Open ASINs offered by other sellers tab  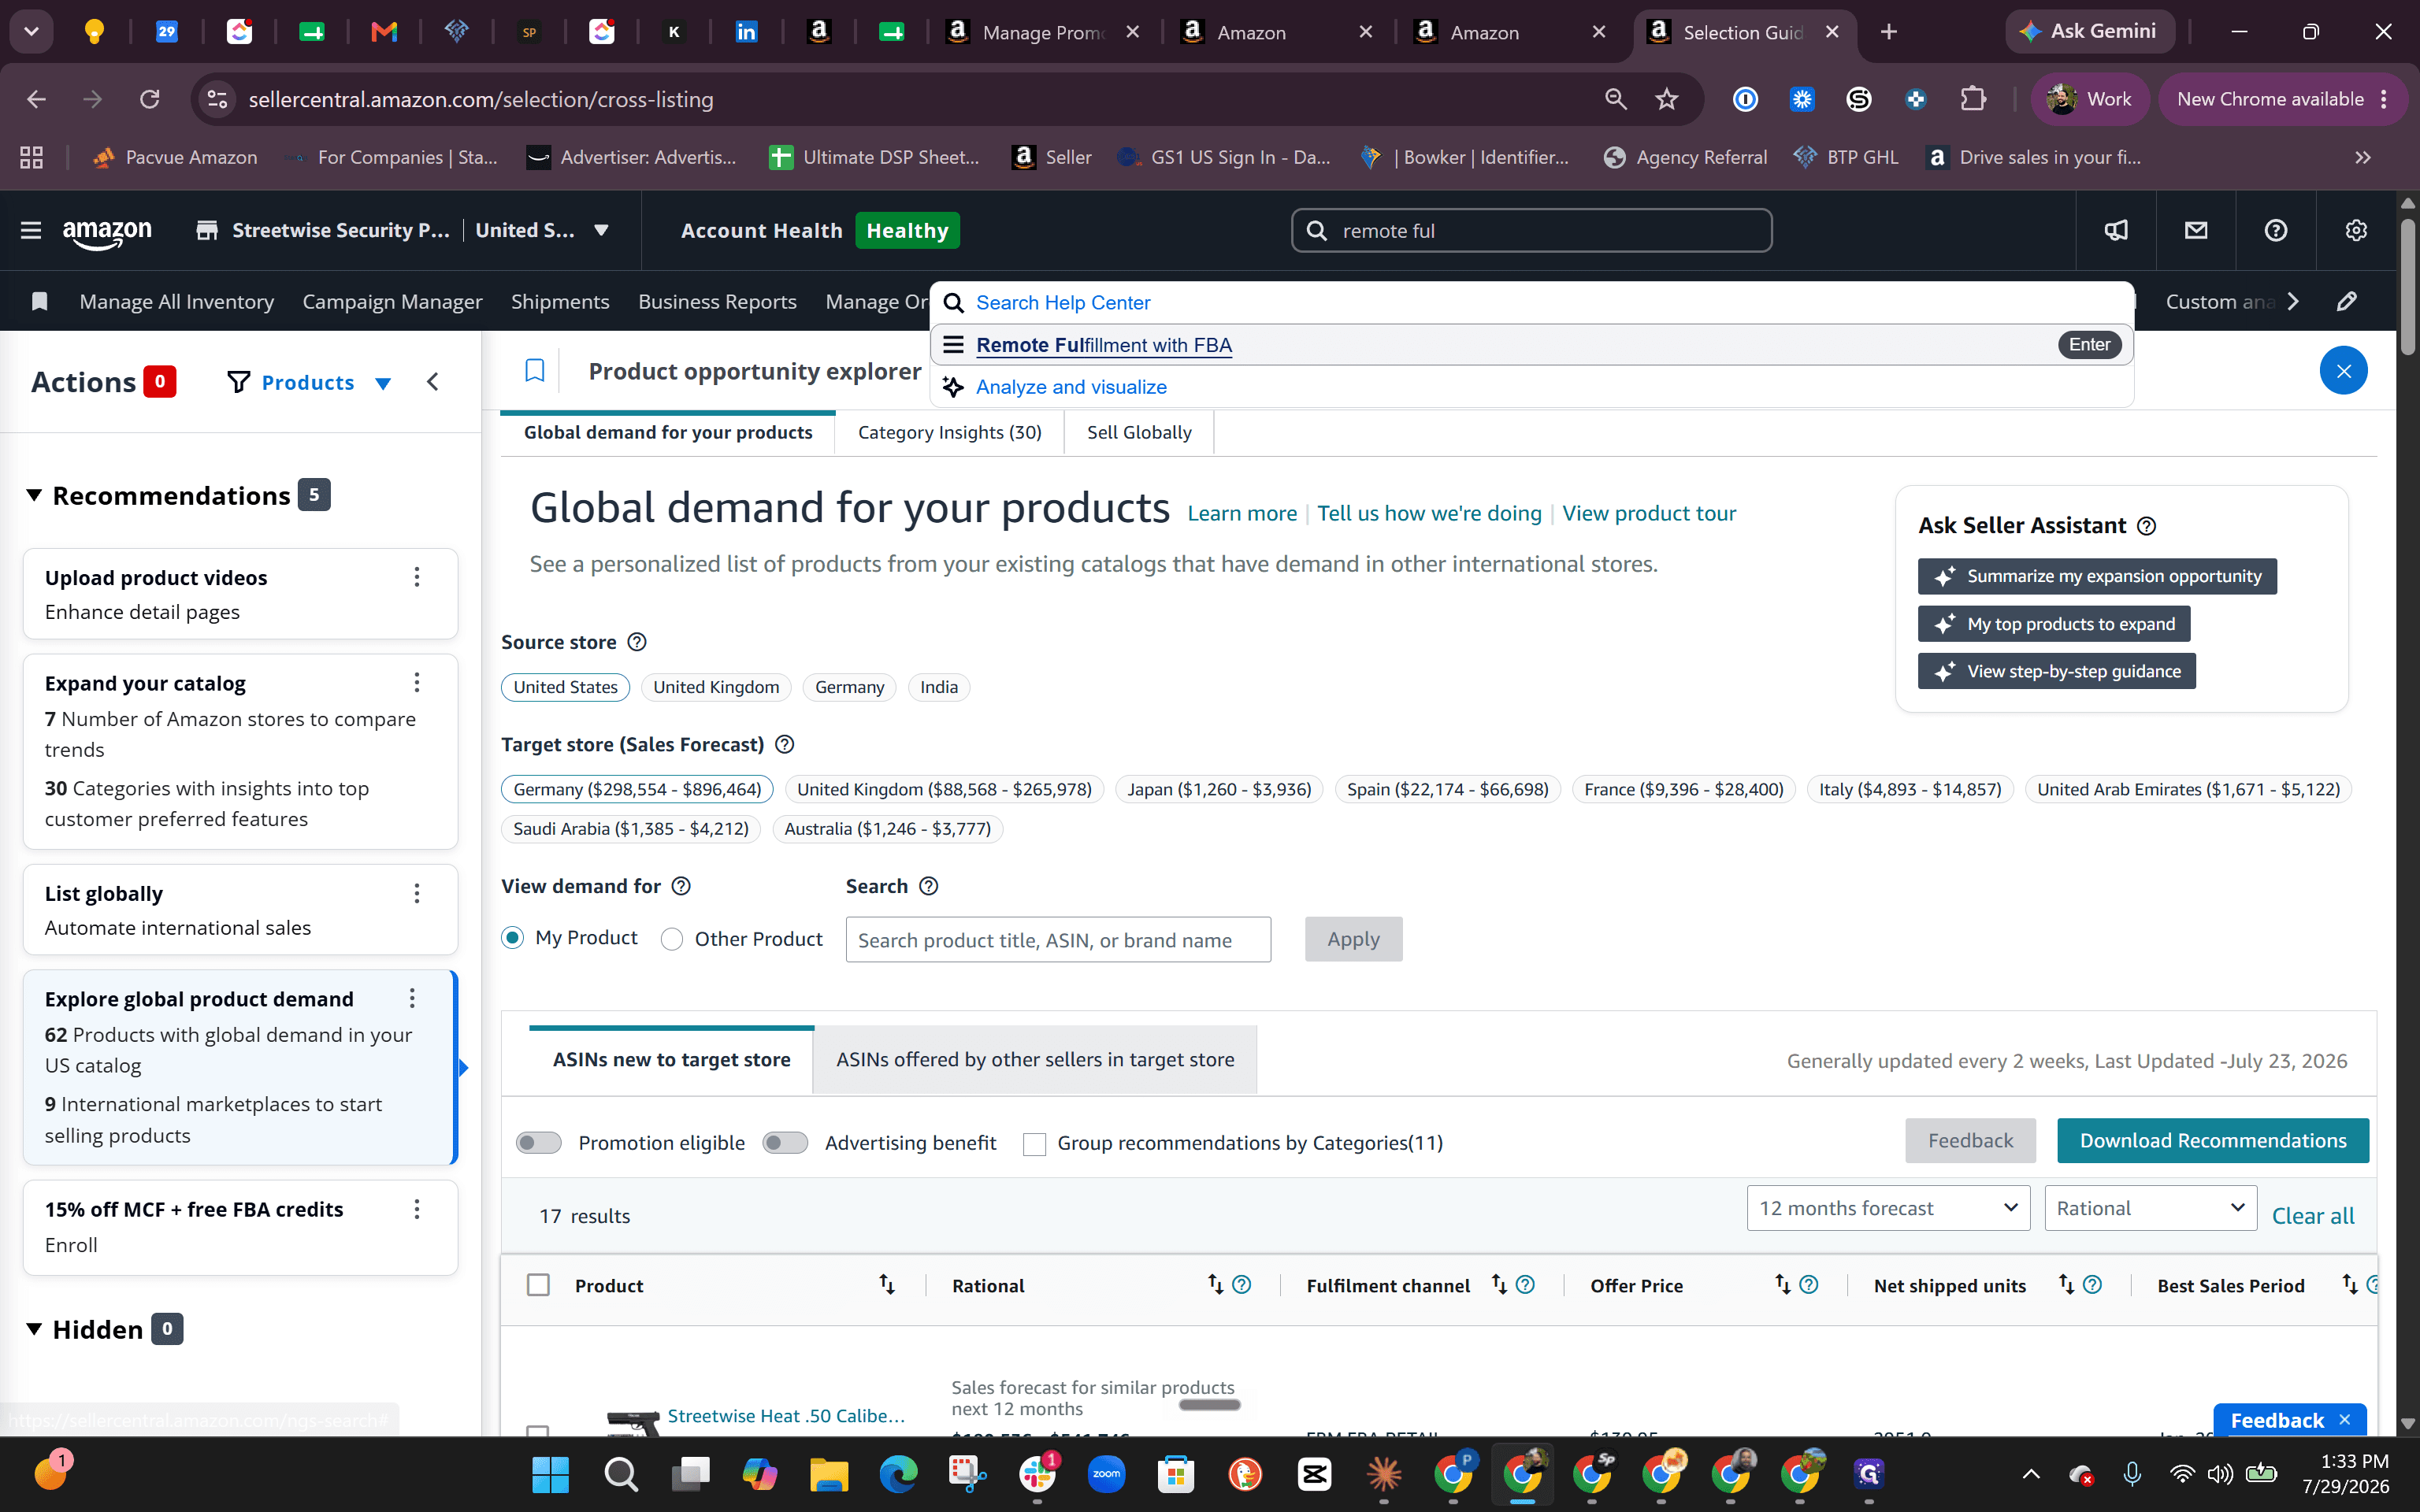[x=1035, y=1059]
